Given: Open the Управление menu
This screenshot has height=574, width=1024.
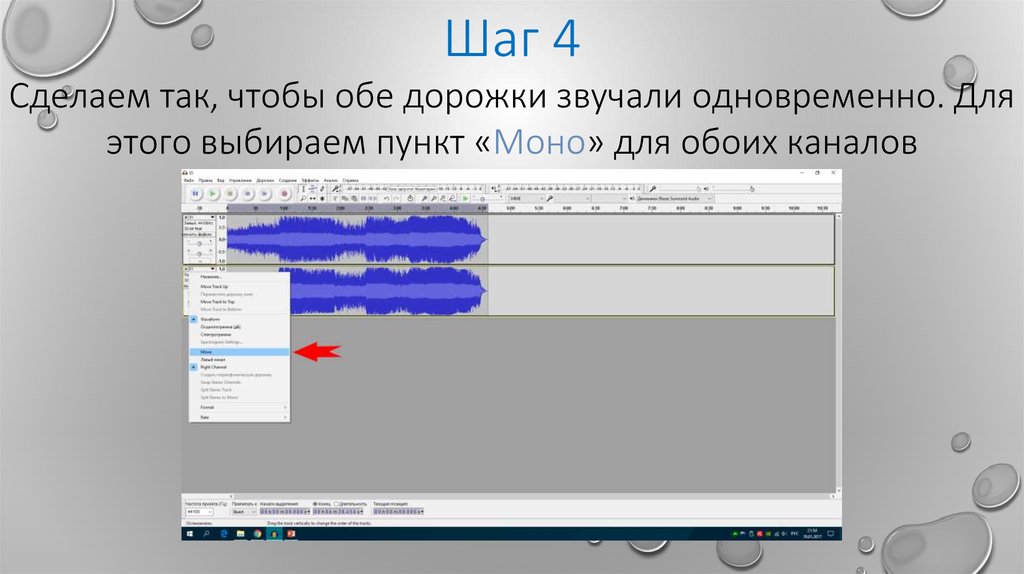Looking at the screenshot, I should [x=240, y=180].
